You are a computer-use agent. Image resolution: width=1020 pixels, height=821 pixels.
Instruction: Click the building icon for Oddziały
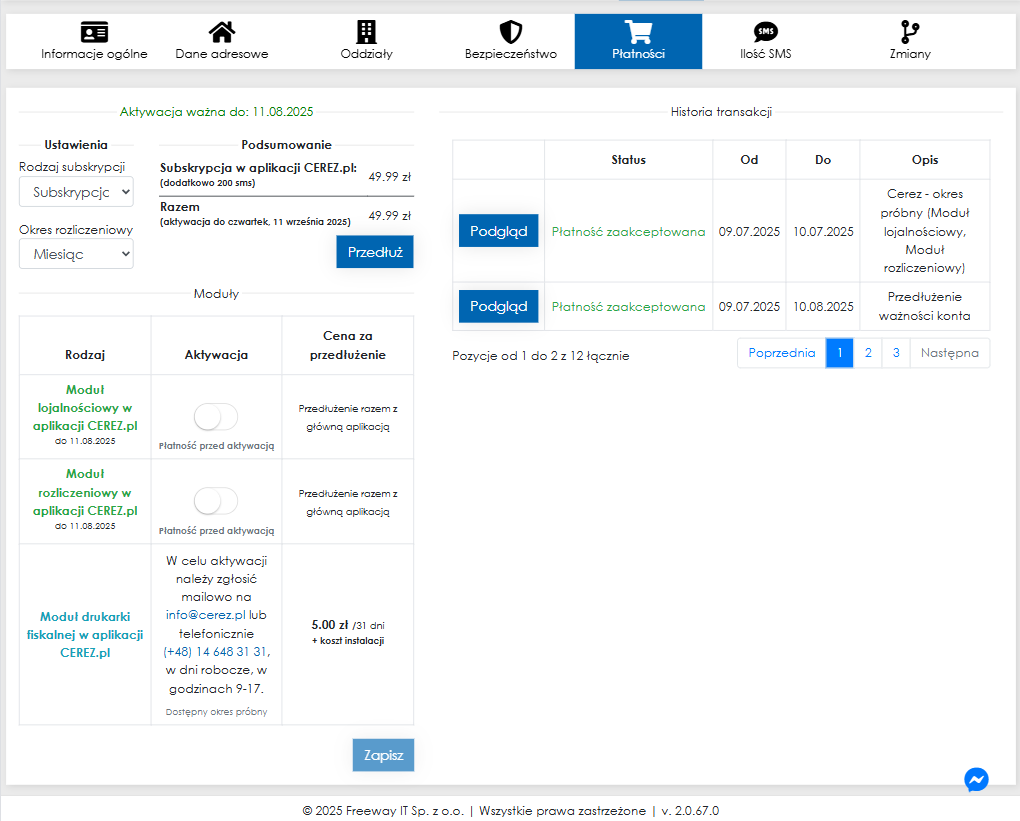(x=367, y=32)
